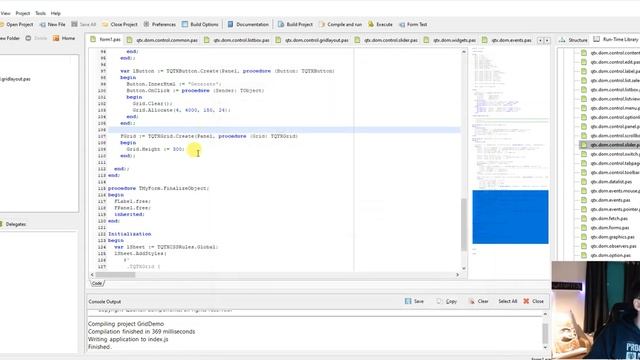The width and height of the screenshot is (640, 360).
Task: Click the editor horizontal scrollbar thumb
Action: 115,275
